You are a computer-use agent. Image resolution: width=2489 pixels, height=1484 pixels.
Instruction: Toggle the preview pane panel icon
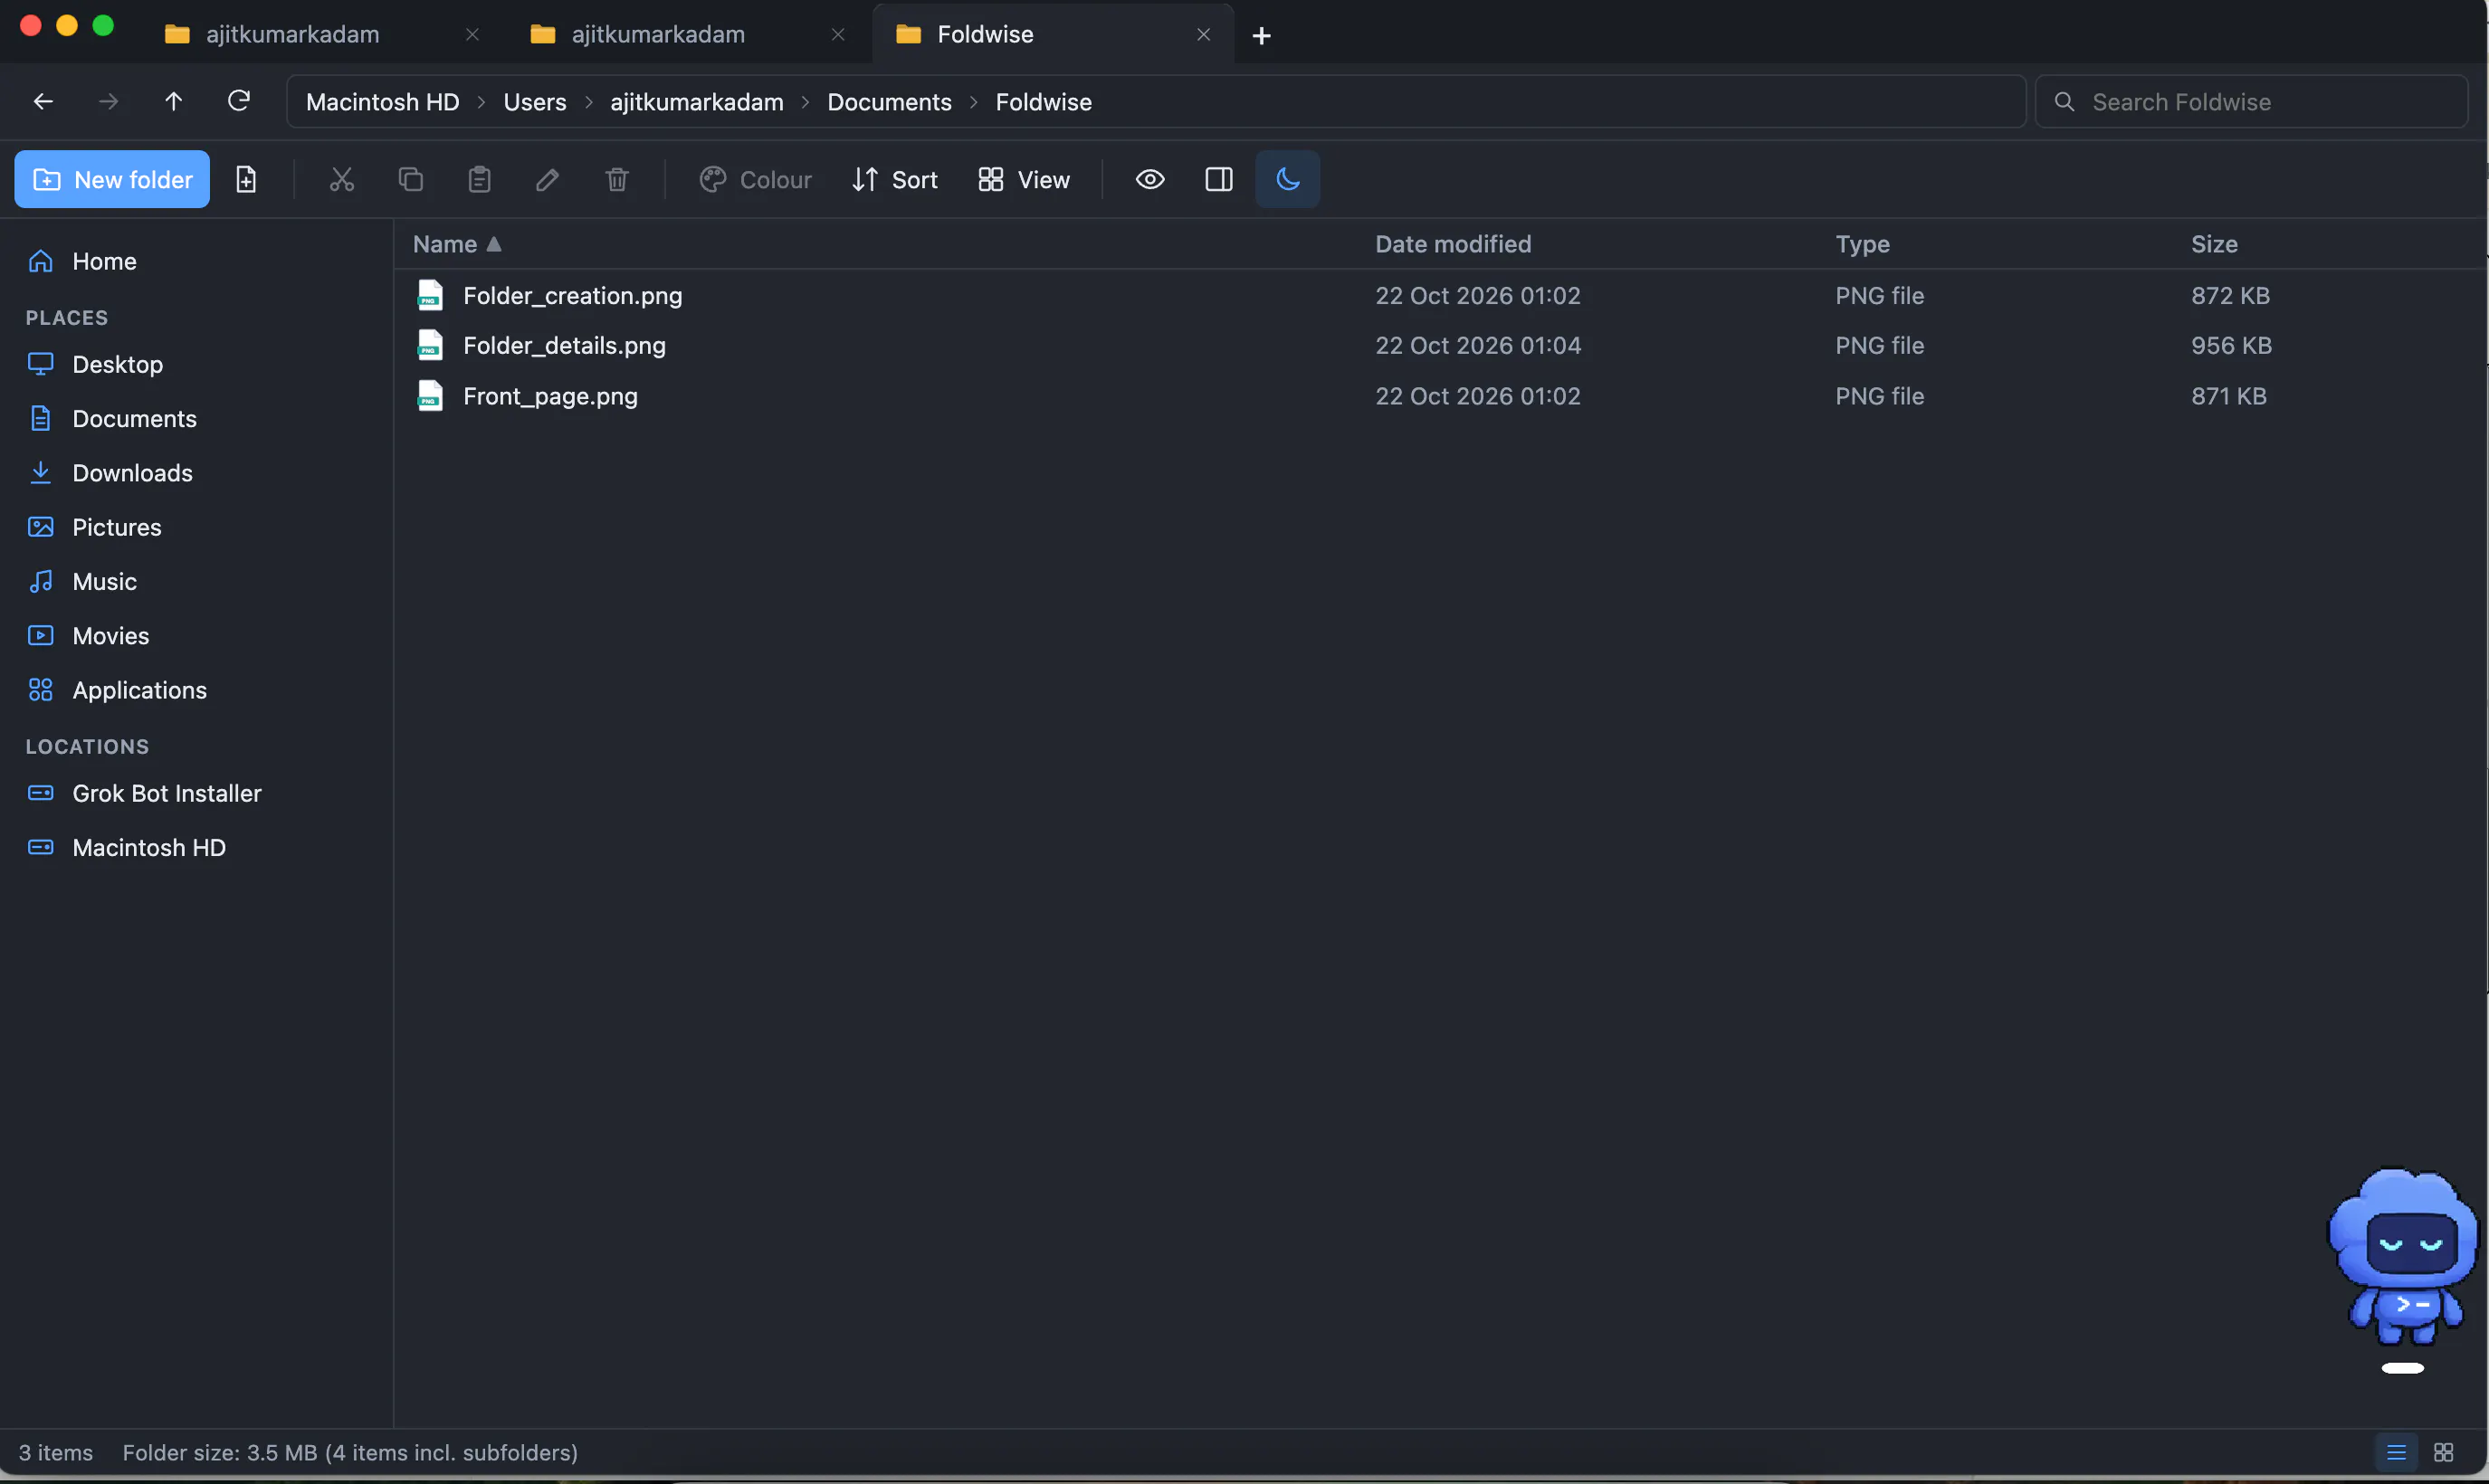point(1219,179)
